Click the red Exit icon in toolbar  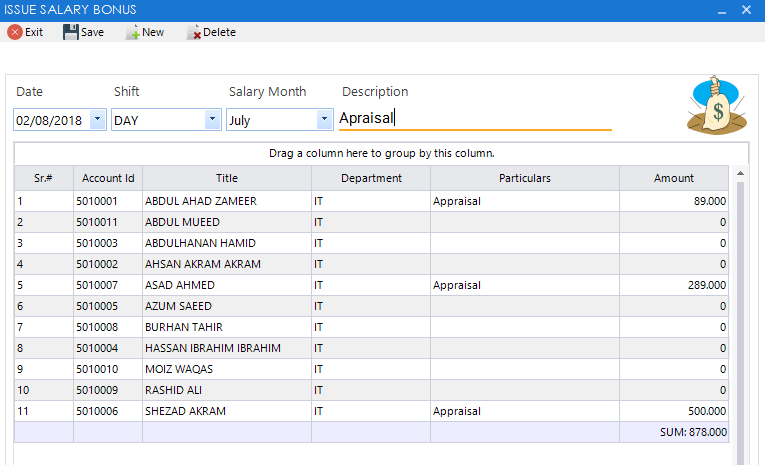[x=15, y=32]
